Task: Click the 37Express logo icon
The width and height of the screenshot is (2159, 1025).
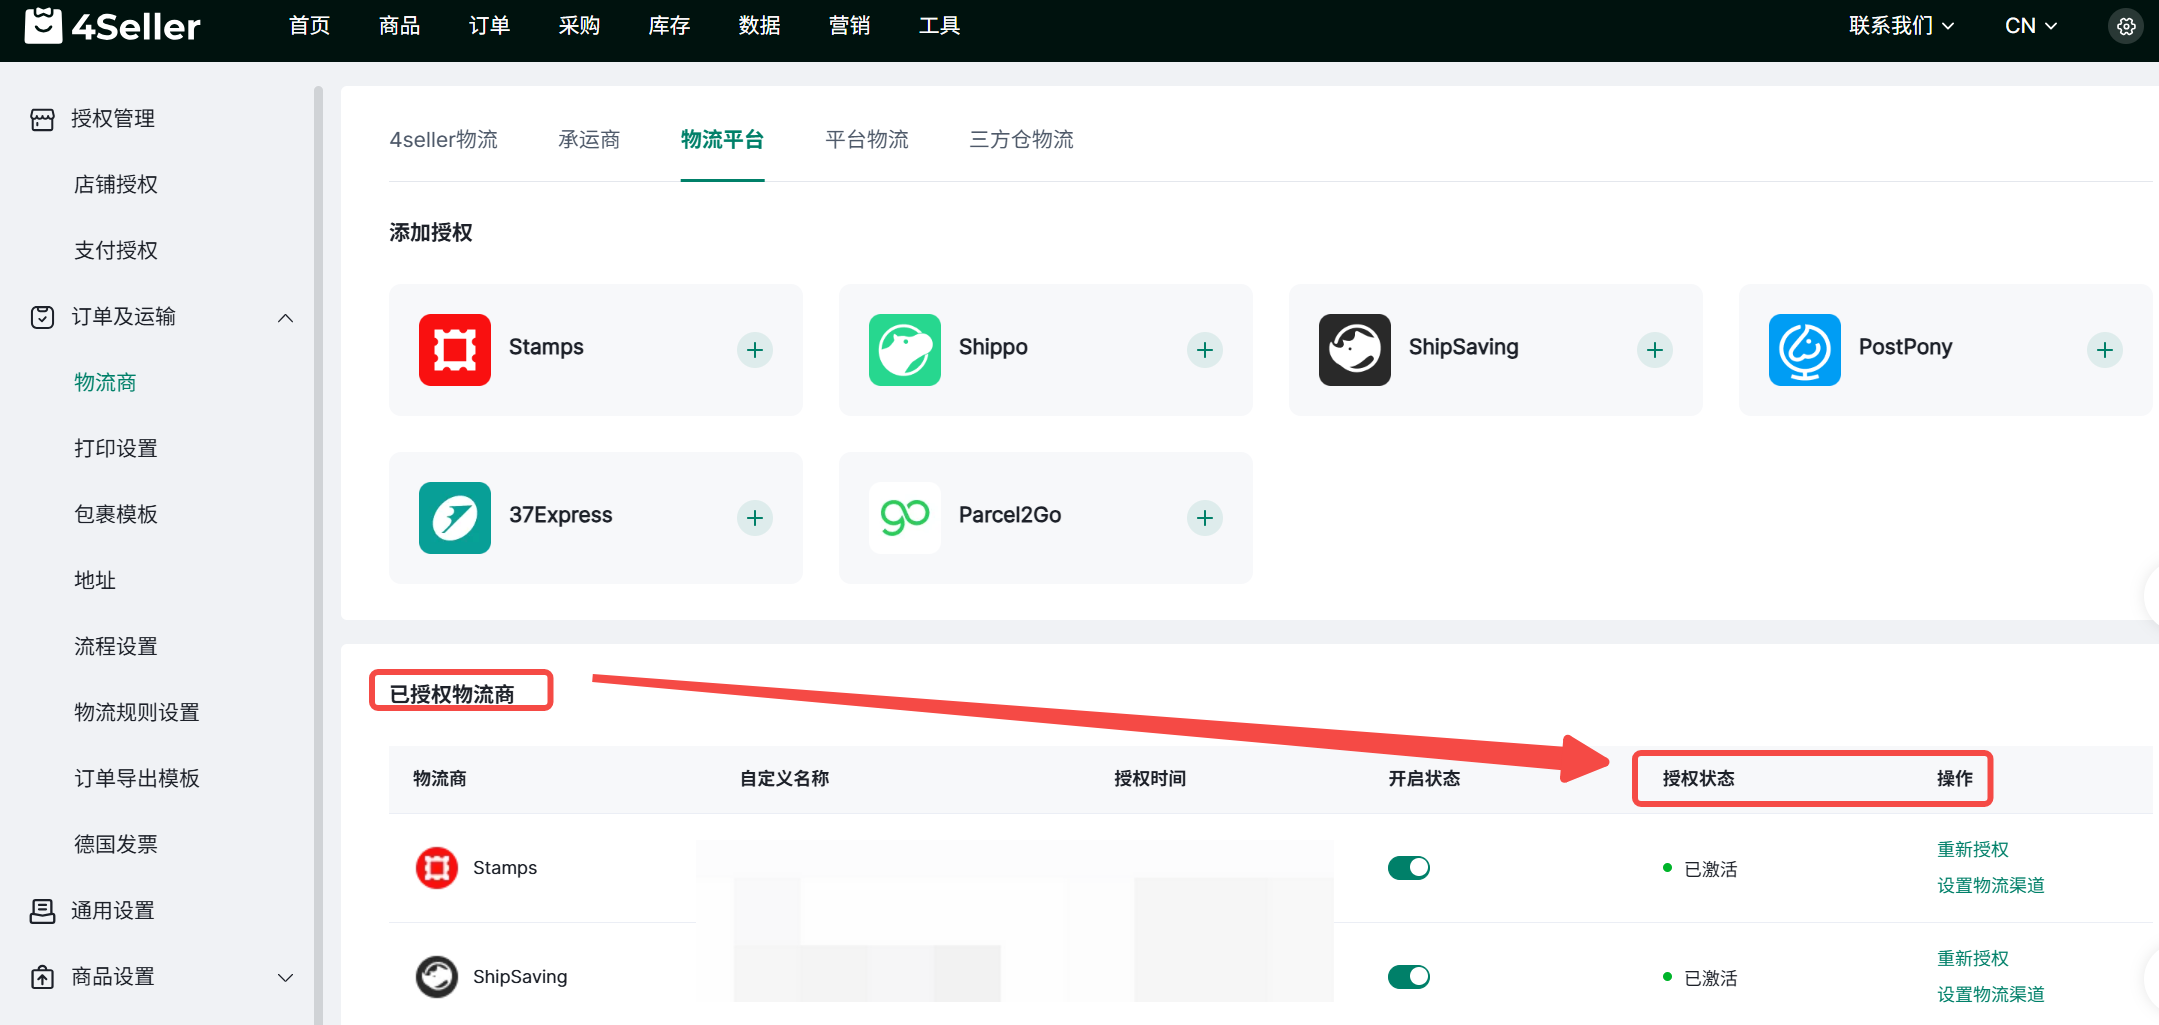Action: coord(455,518)
